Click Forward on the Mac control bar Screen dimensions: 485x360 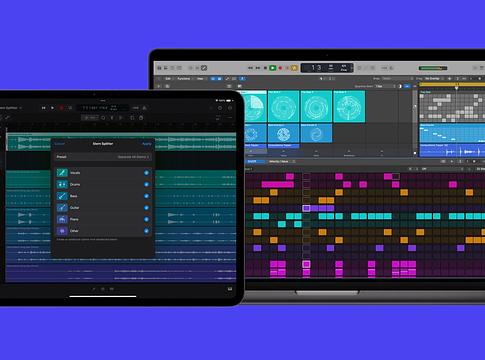(258, 68)
